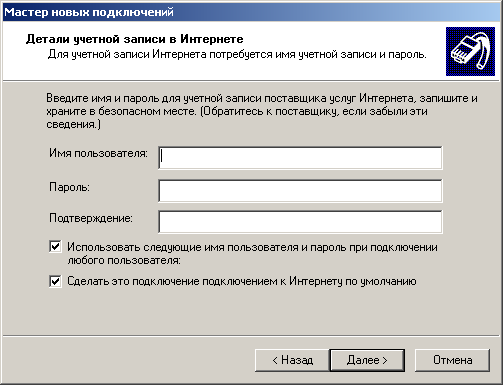
Task: Click subtitle about account name and password
Action: [x=237, y=54]
